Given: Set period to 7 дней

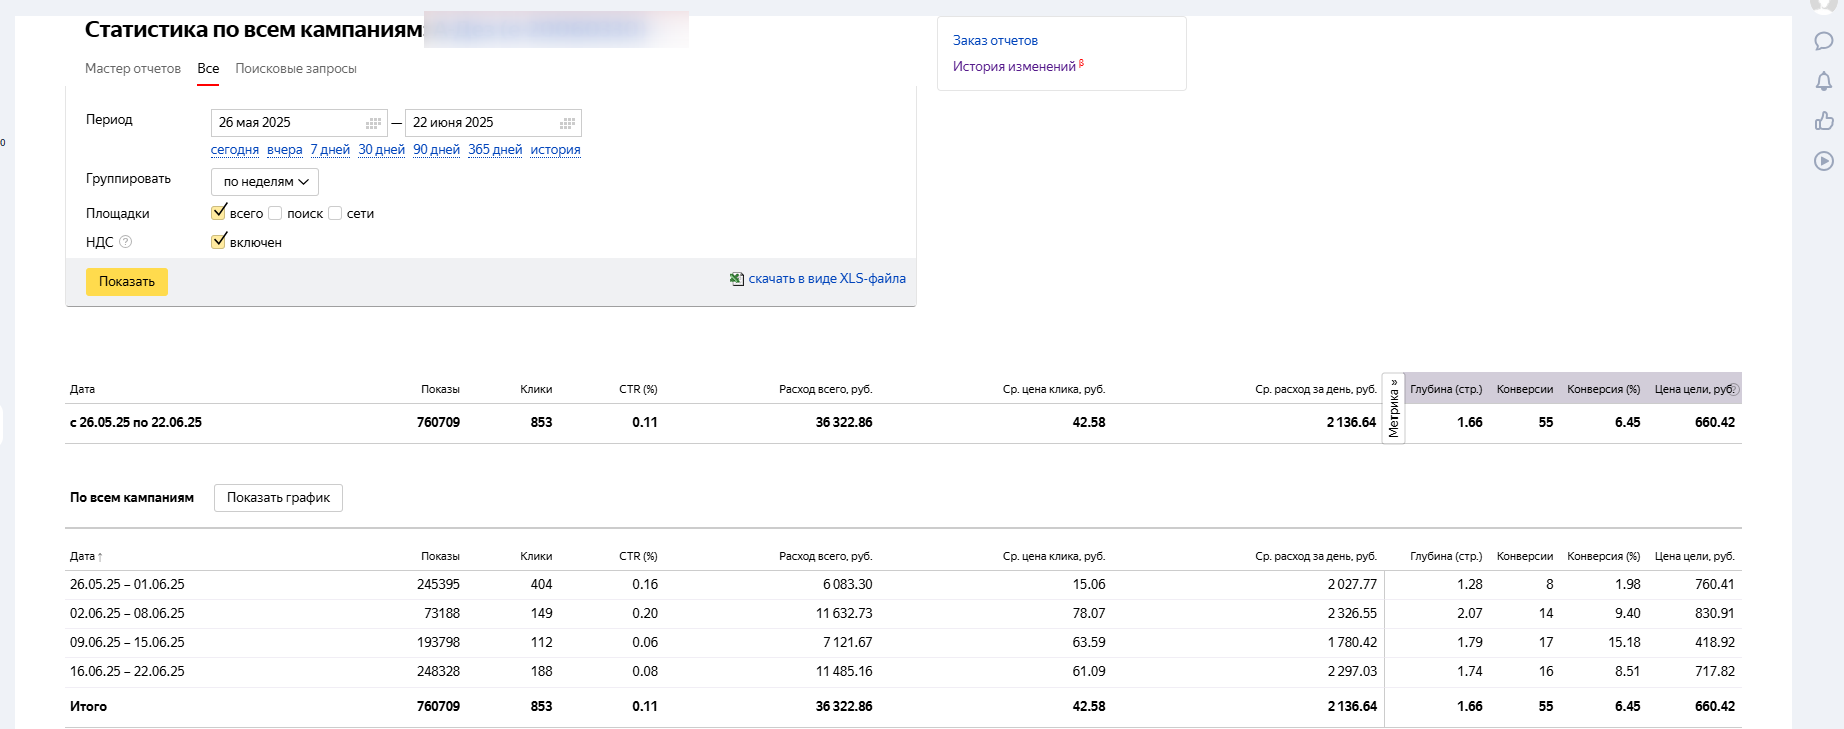Looking at the screenshot, I should point(330,150).
